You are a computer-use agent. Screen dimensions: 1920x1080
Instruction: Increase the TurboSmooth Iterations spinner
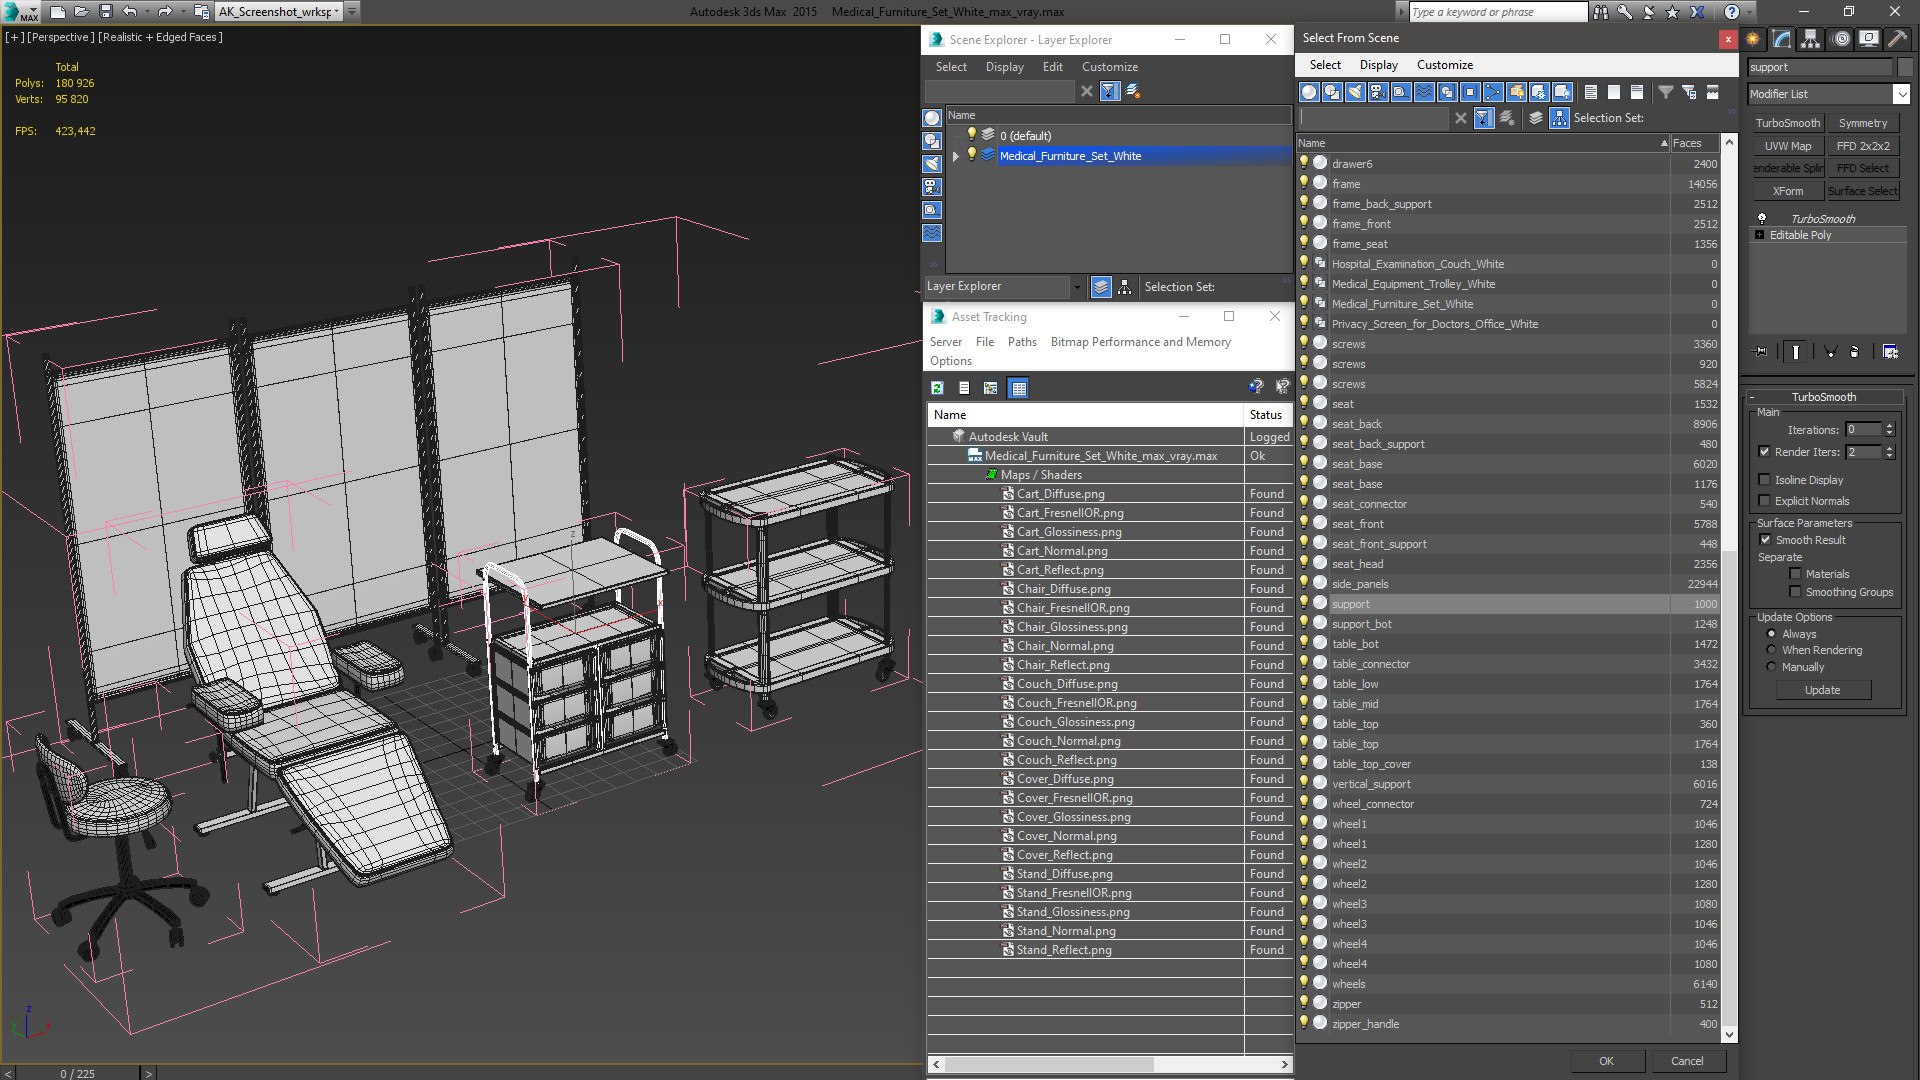tap(1889, 426)
